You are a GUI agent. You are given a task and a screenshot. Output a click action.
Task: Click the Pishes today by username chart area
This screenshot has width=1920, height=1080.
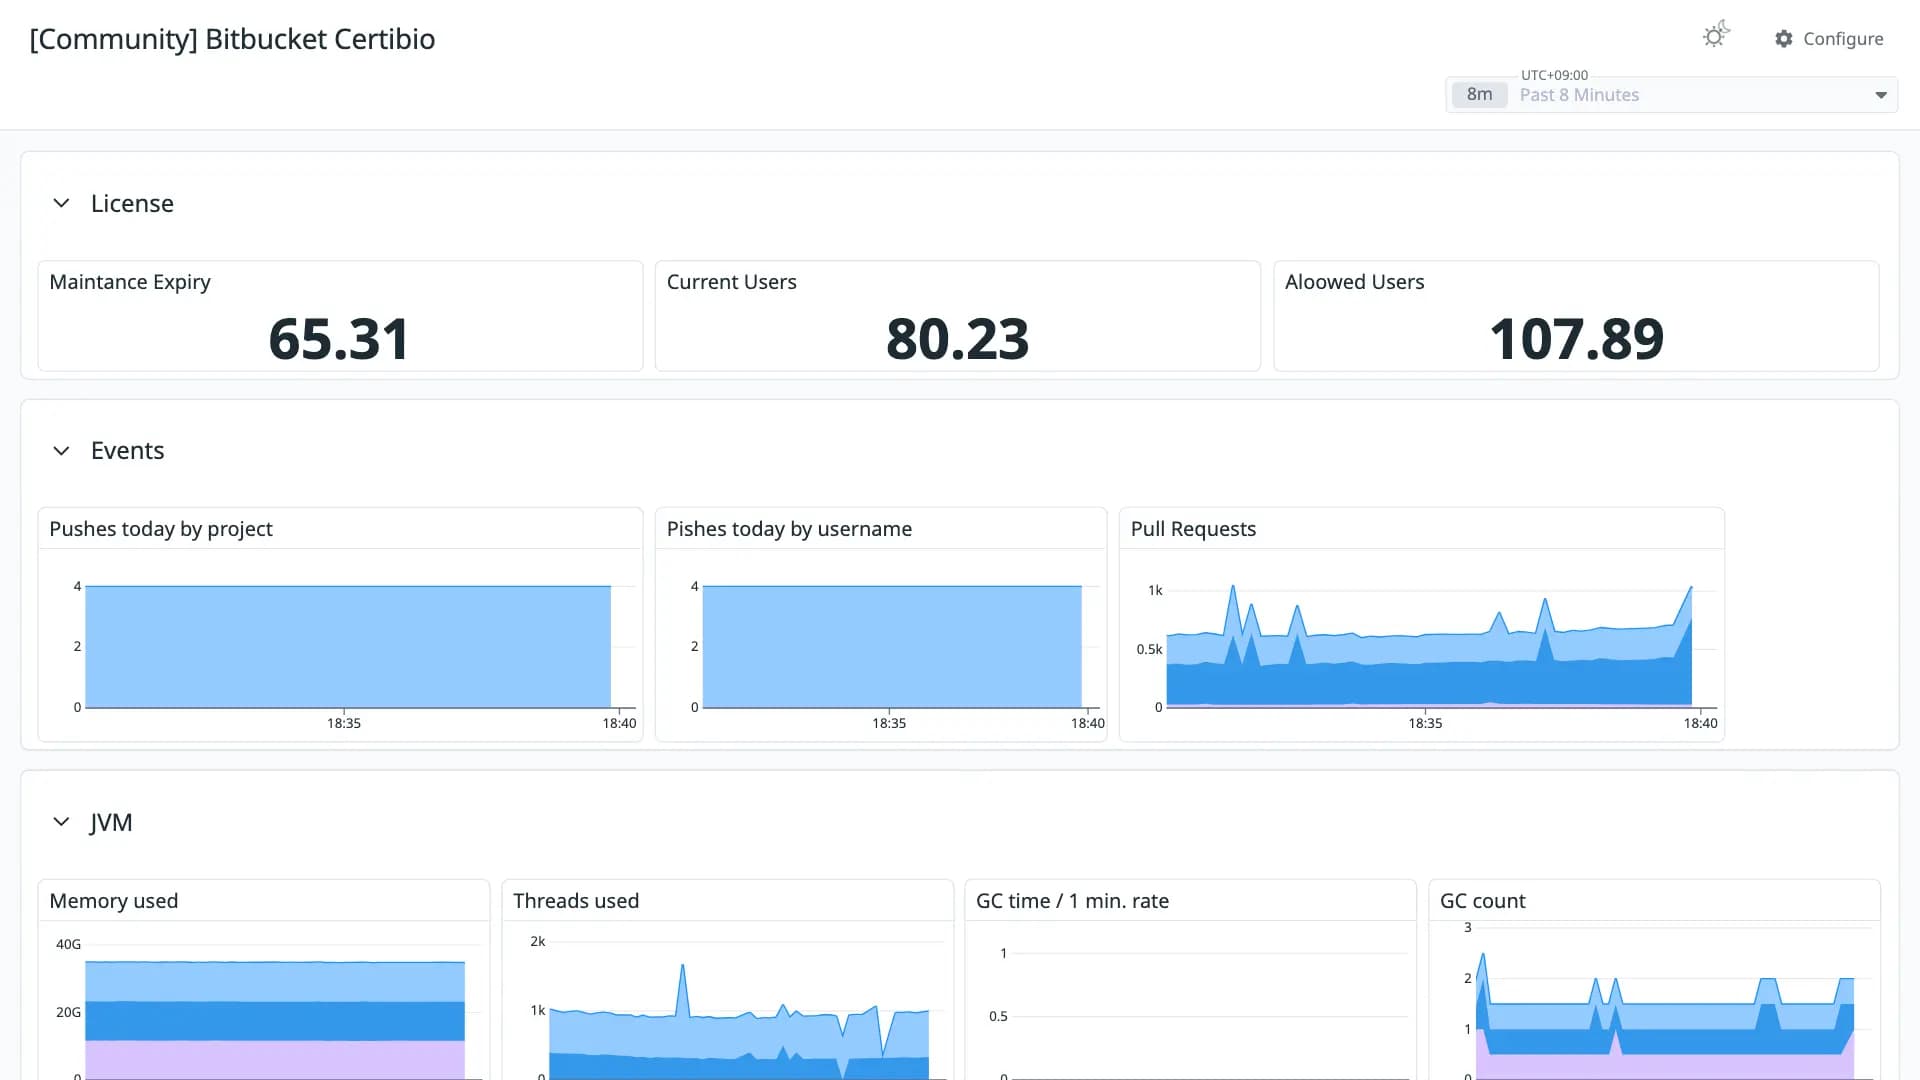892,647
